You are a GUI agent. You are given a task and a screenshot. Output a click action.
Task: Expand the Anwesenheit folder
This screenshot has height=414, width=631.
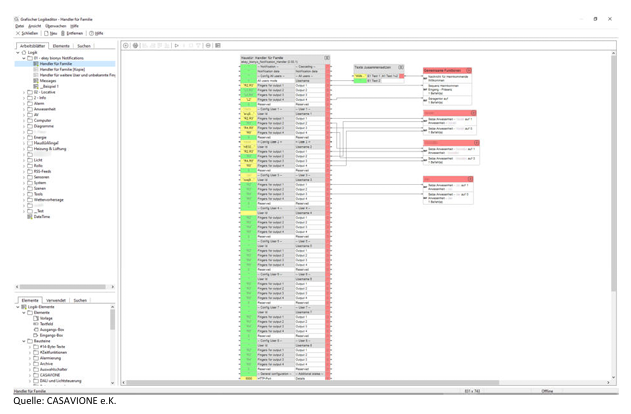[x=24, y=109]
